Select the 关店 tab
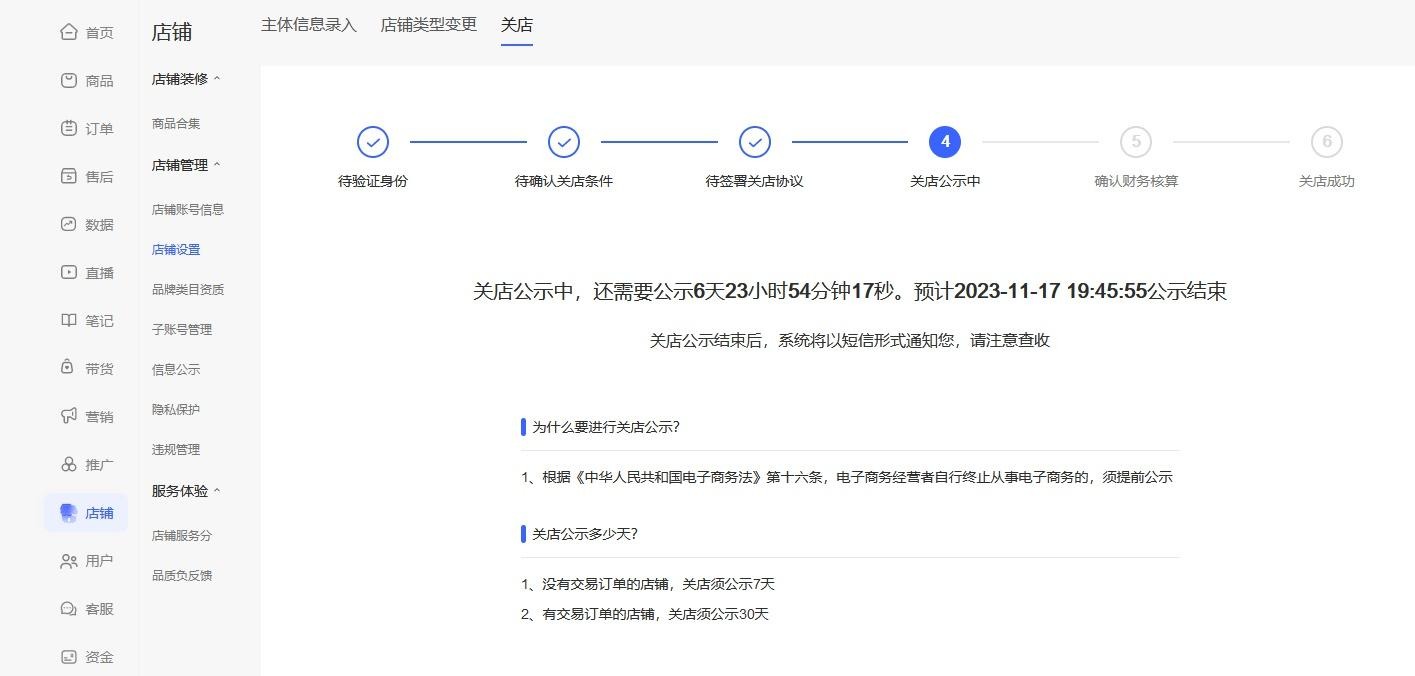This screenshot has height=676, width=1415. (517, 24)
